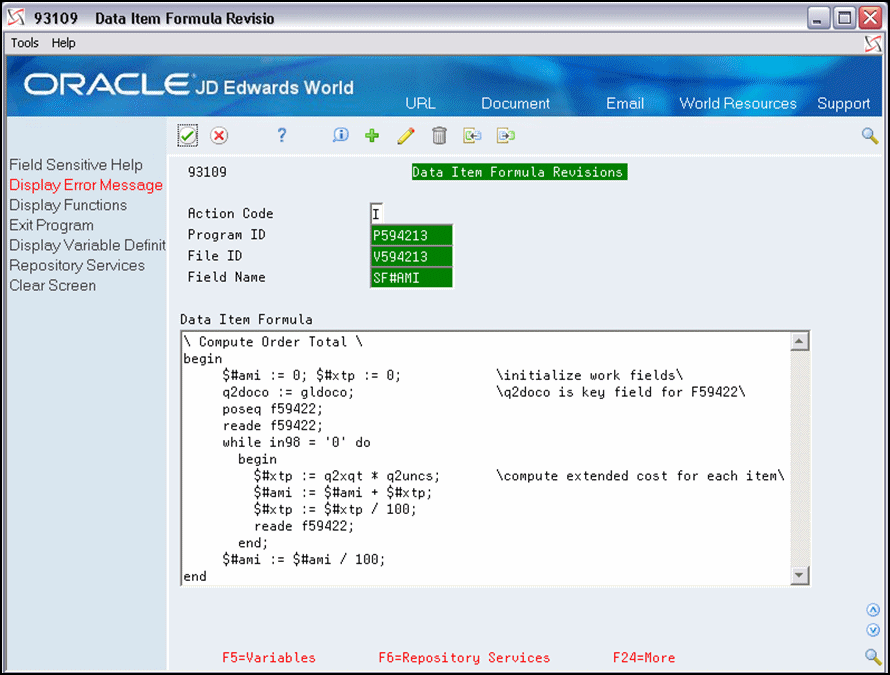This screenshot has width=890, height=675.
Task: Open the Tools menu
Action: (x=25, y=43)
